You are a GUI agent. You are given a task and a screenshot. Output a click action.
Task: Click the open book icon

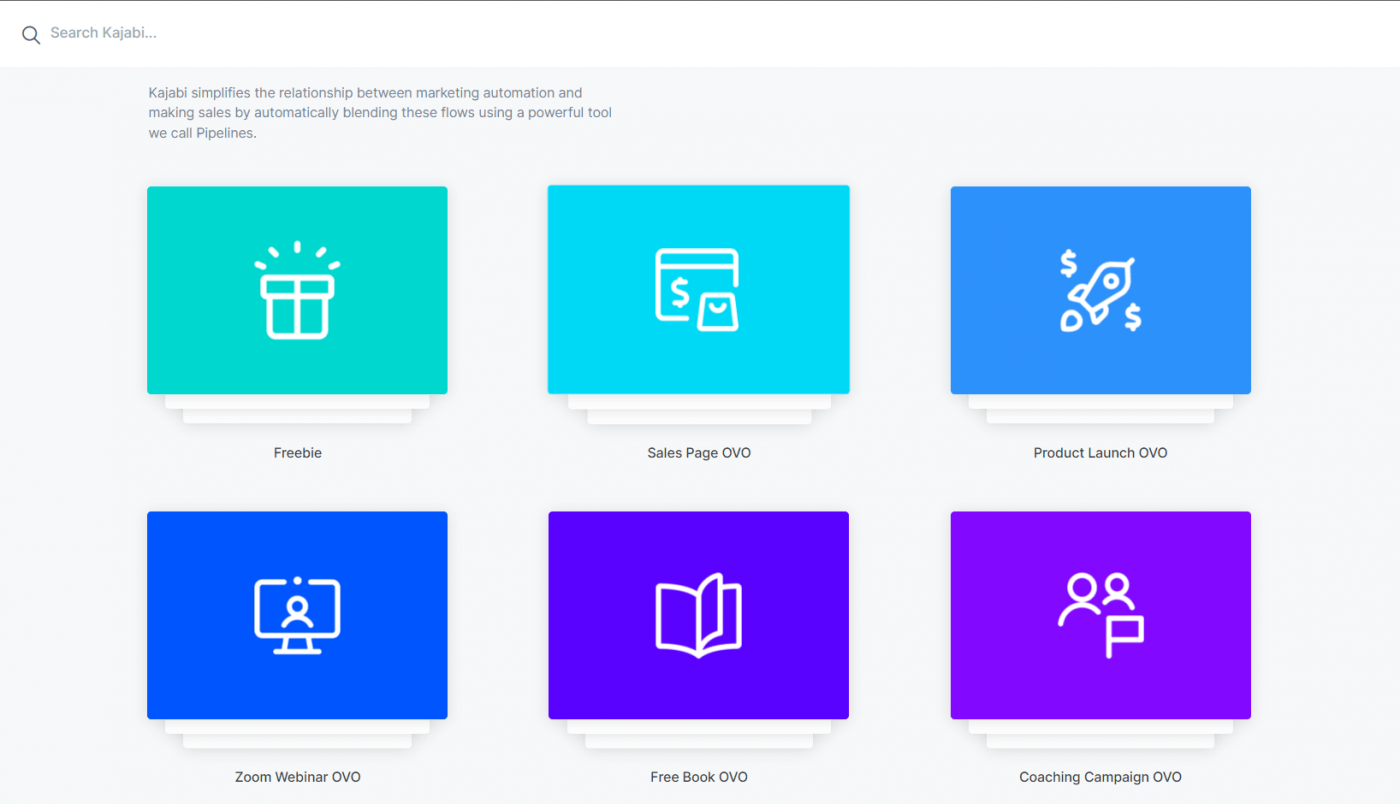[698, 615]
